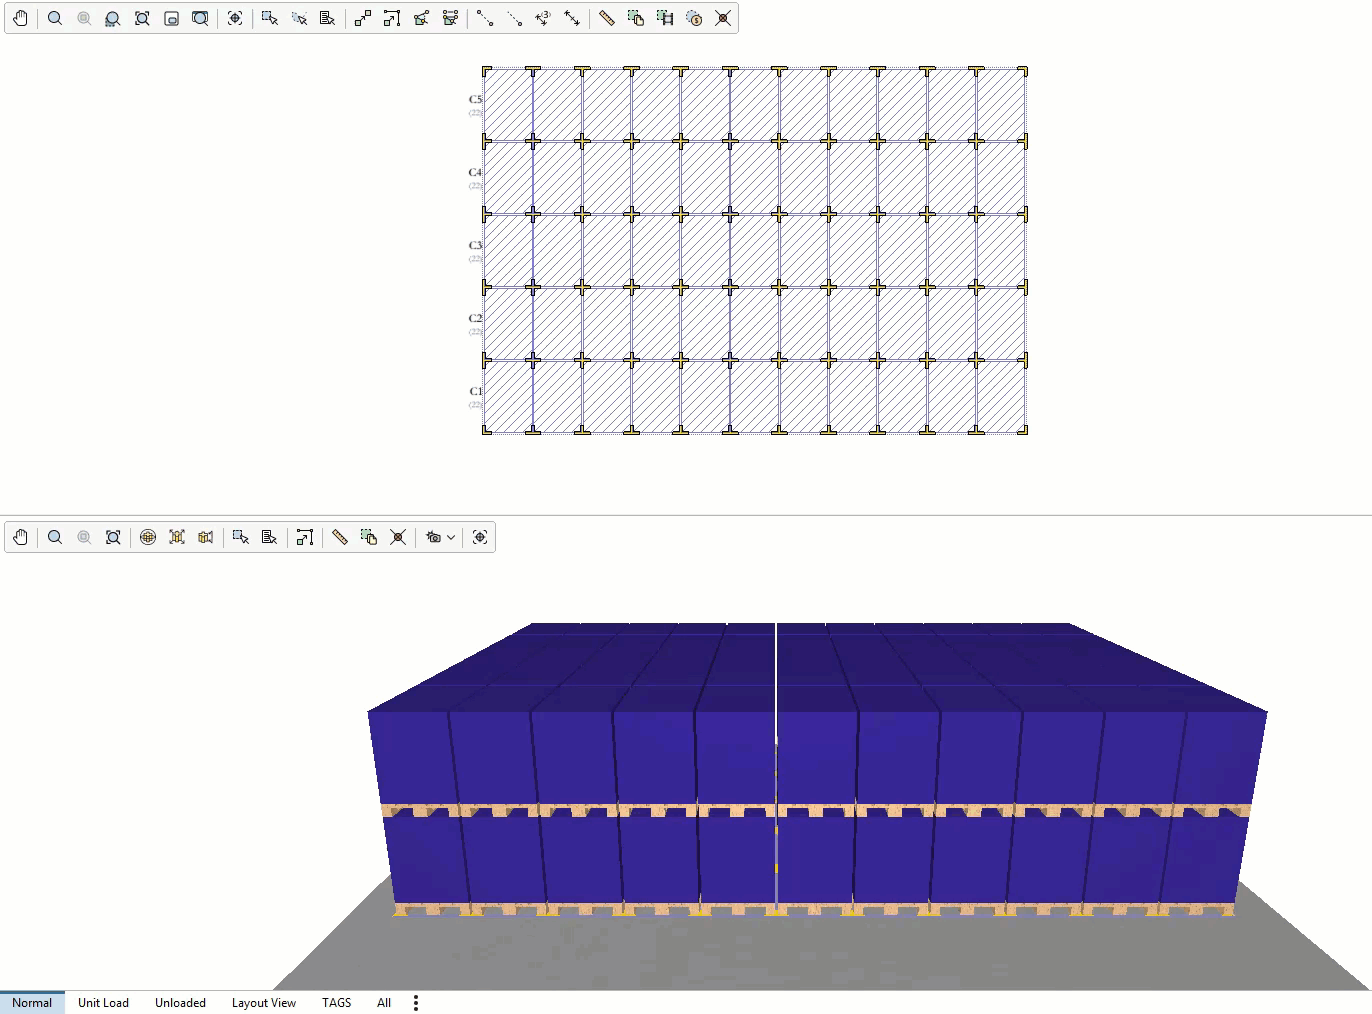The image size is (1372, 1014).
Task: Click the align nodes group icon
Action: (x=450, y=18)
